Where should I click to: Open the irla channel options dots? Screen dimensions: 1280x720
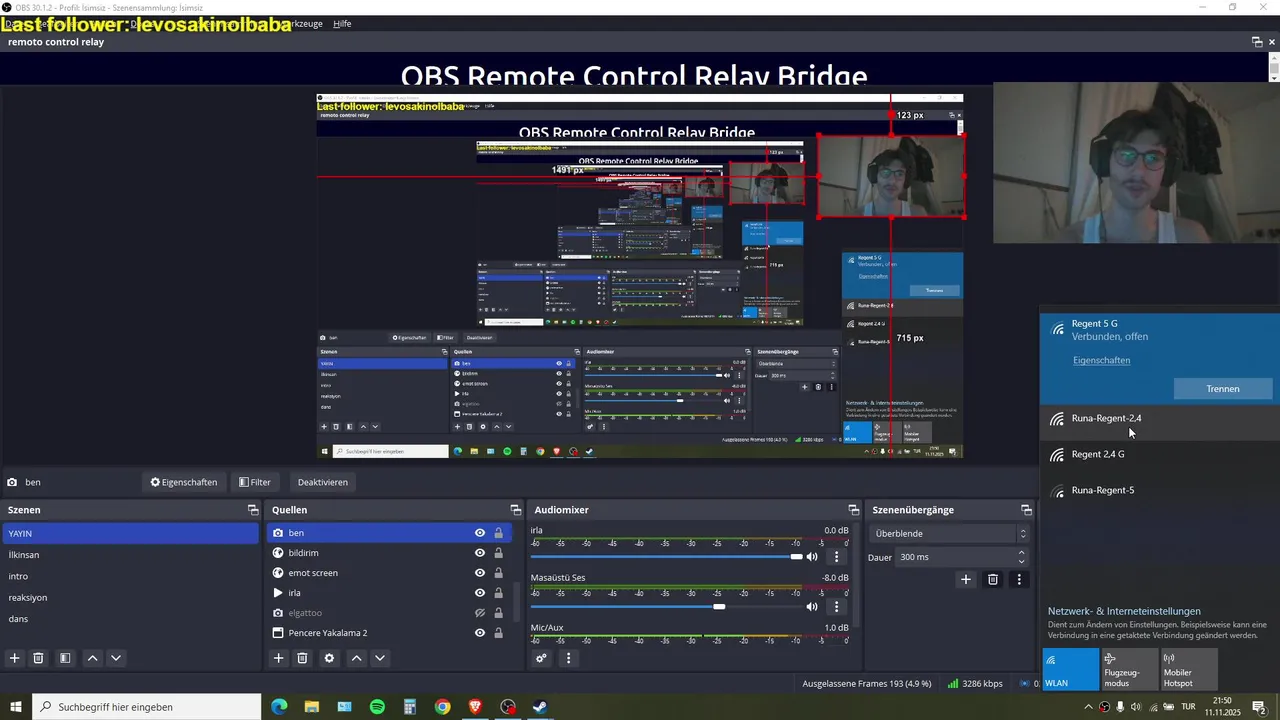coord(837,557)
